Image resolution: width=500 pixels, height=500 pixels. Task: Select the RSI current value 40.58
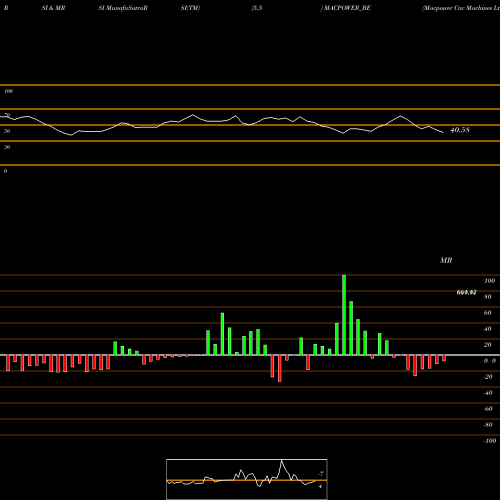(460, 130)
